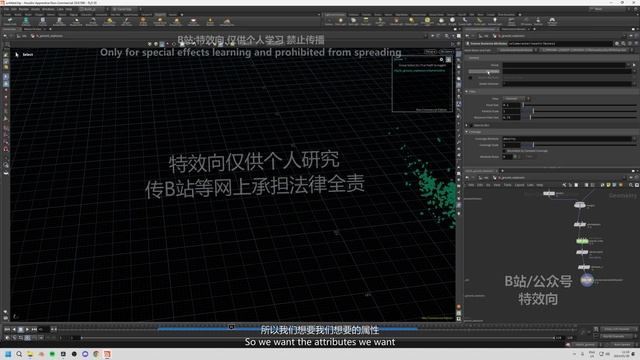Expand the Sample in SDF section
The image size is (640, 360).
pos(467,125)
